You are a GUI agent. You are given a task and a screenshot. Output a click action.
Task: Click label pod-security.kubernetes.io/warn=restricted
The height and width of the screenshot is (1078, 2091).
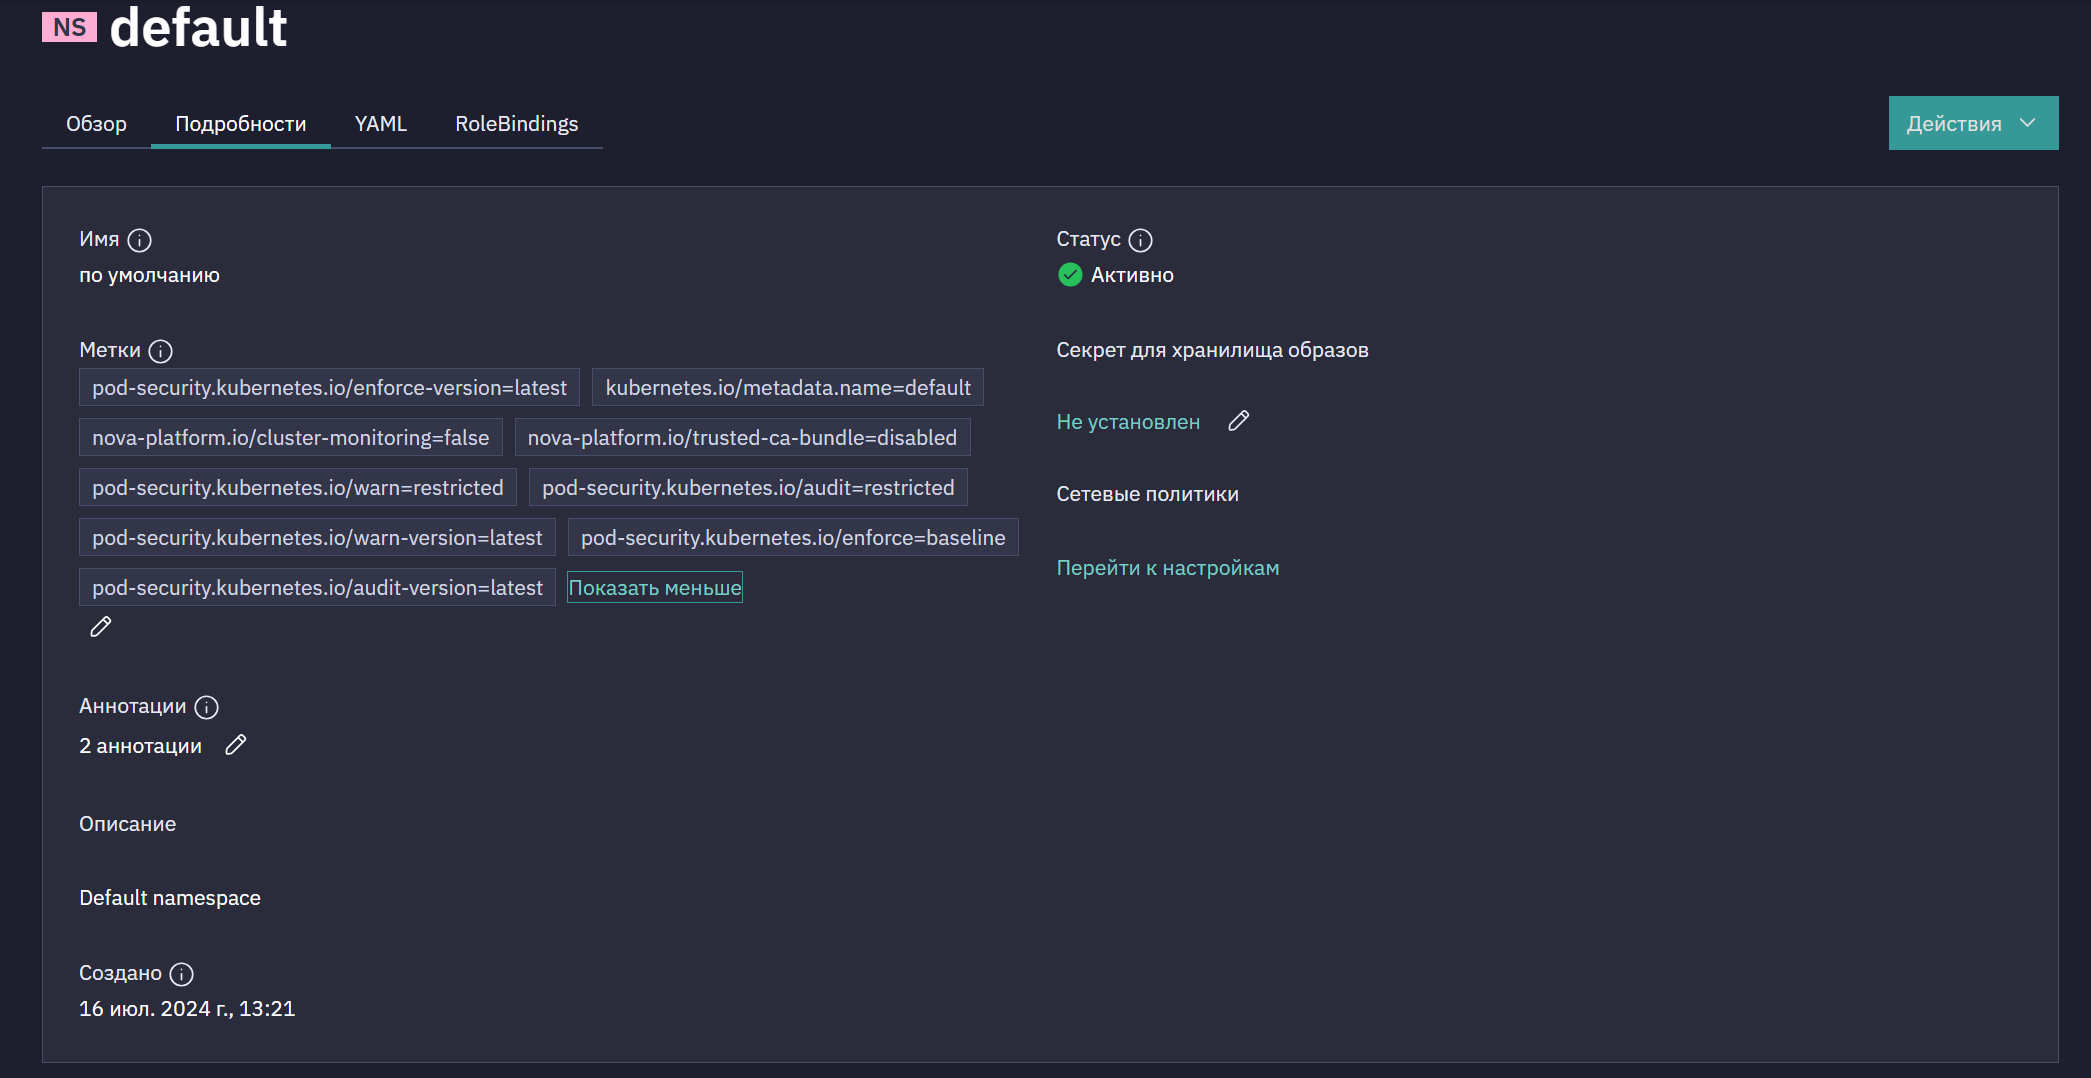coord(298,488)
